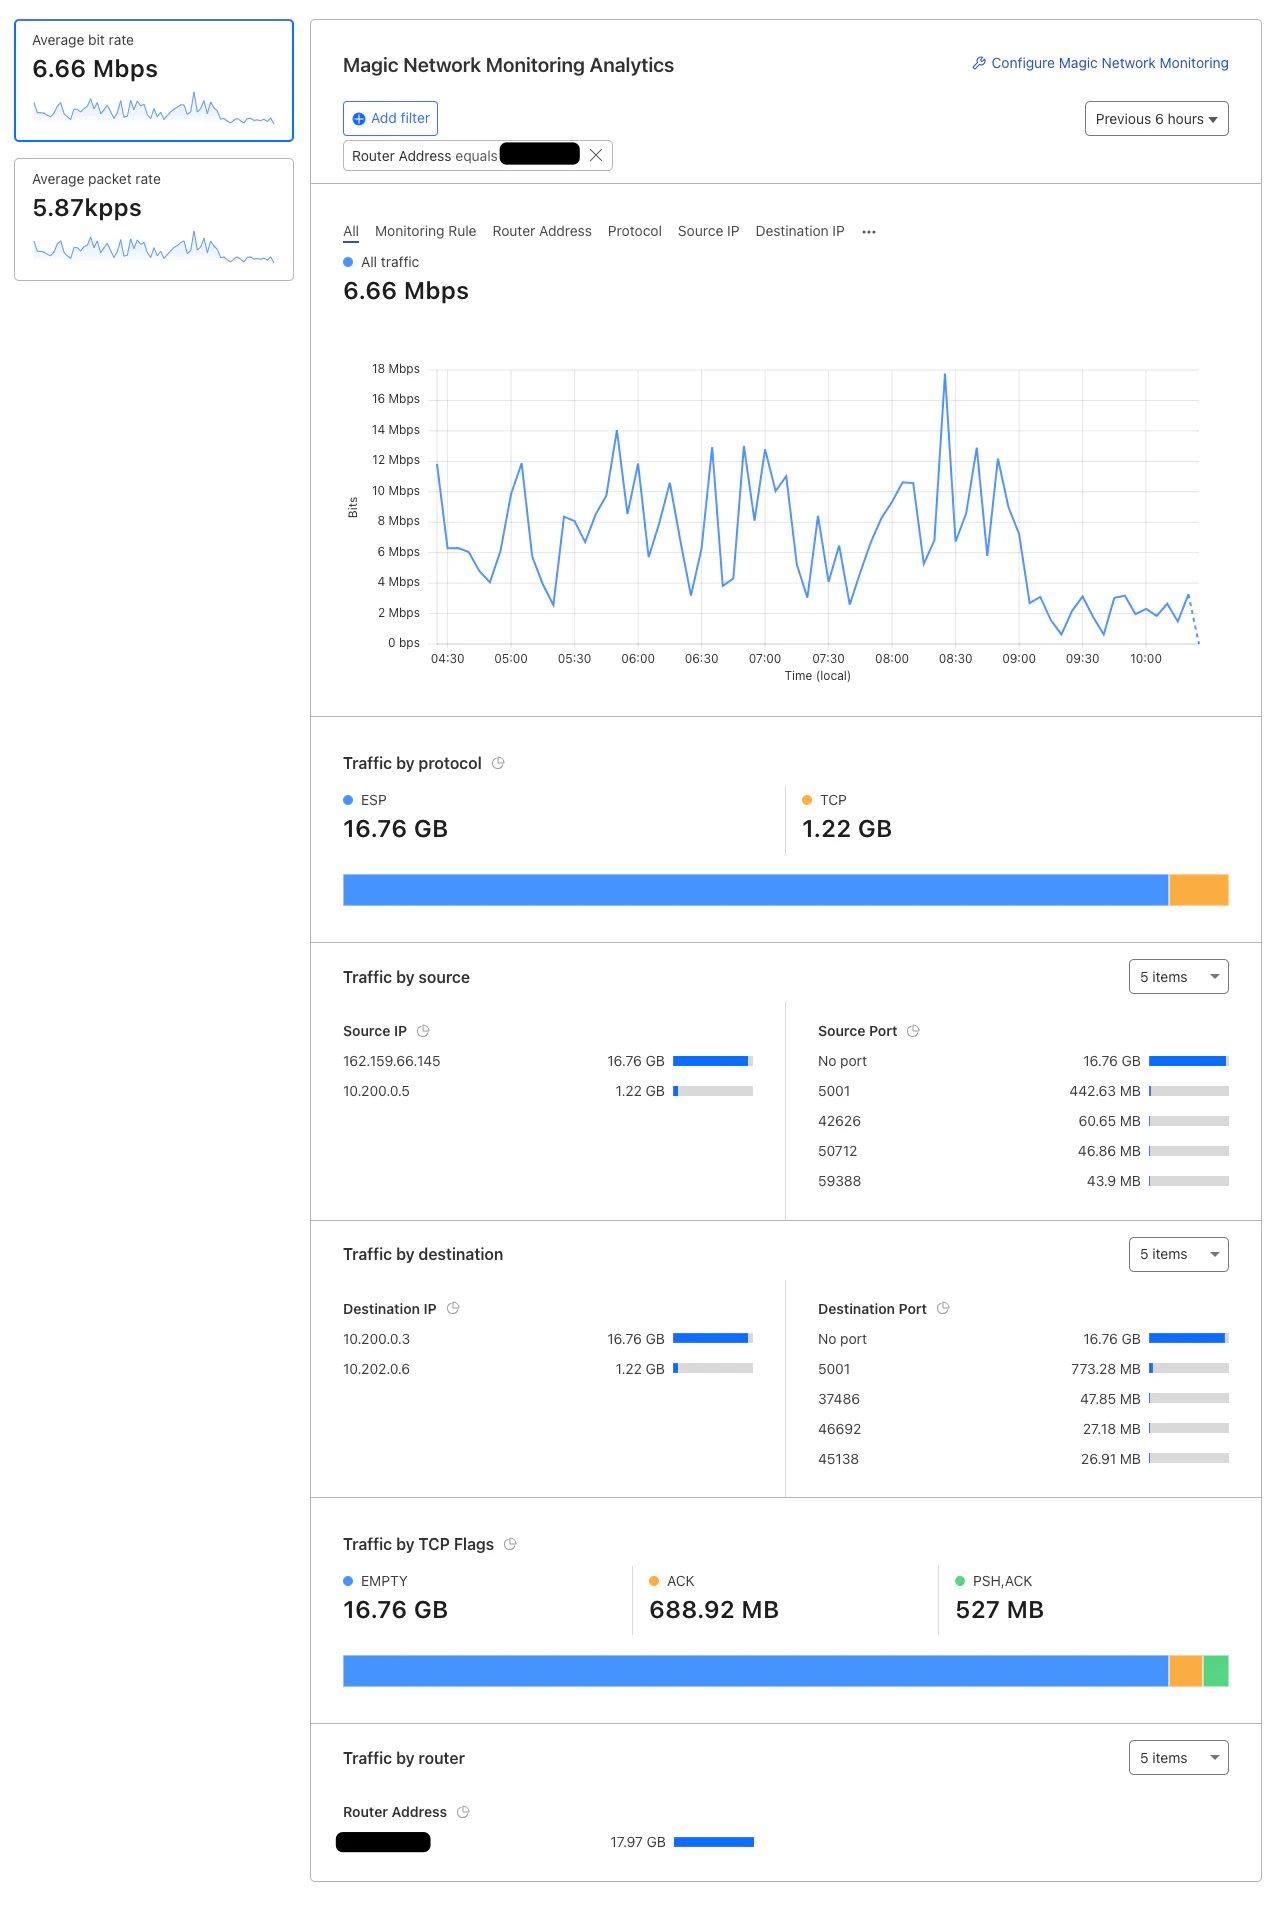Screen dimensions: 1286x1916
Task: Toggle the PSH,ACK flag legend dot
Action: [x=960, y=1581]
